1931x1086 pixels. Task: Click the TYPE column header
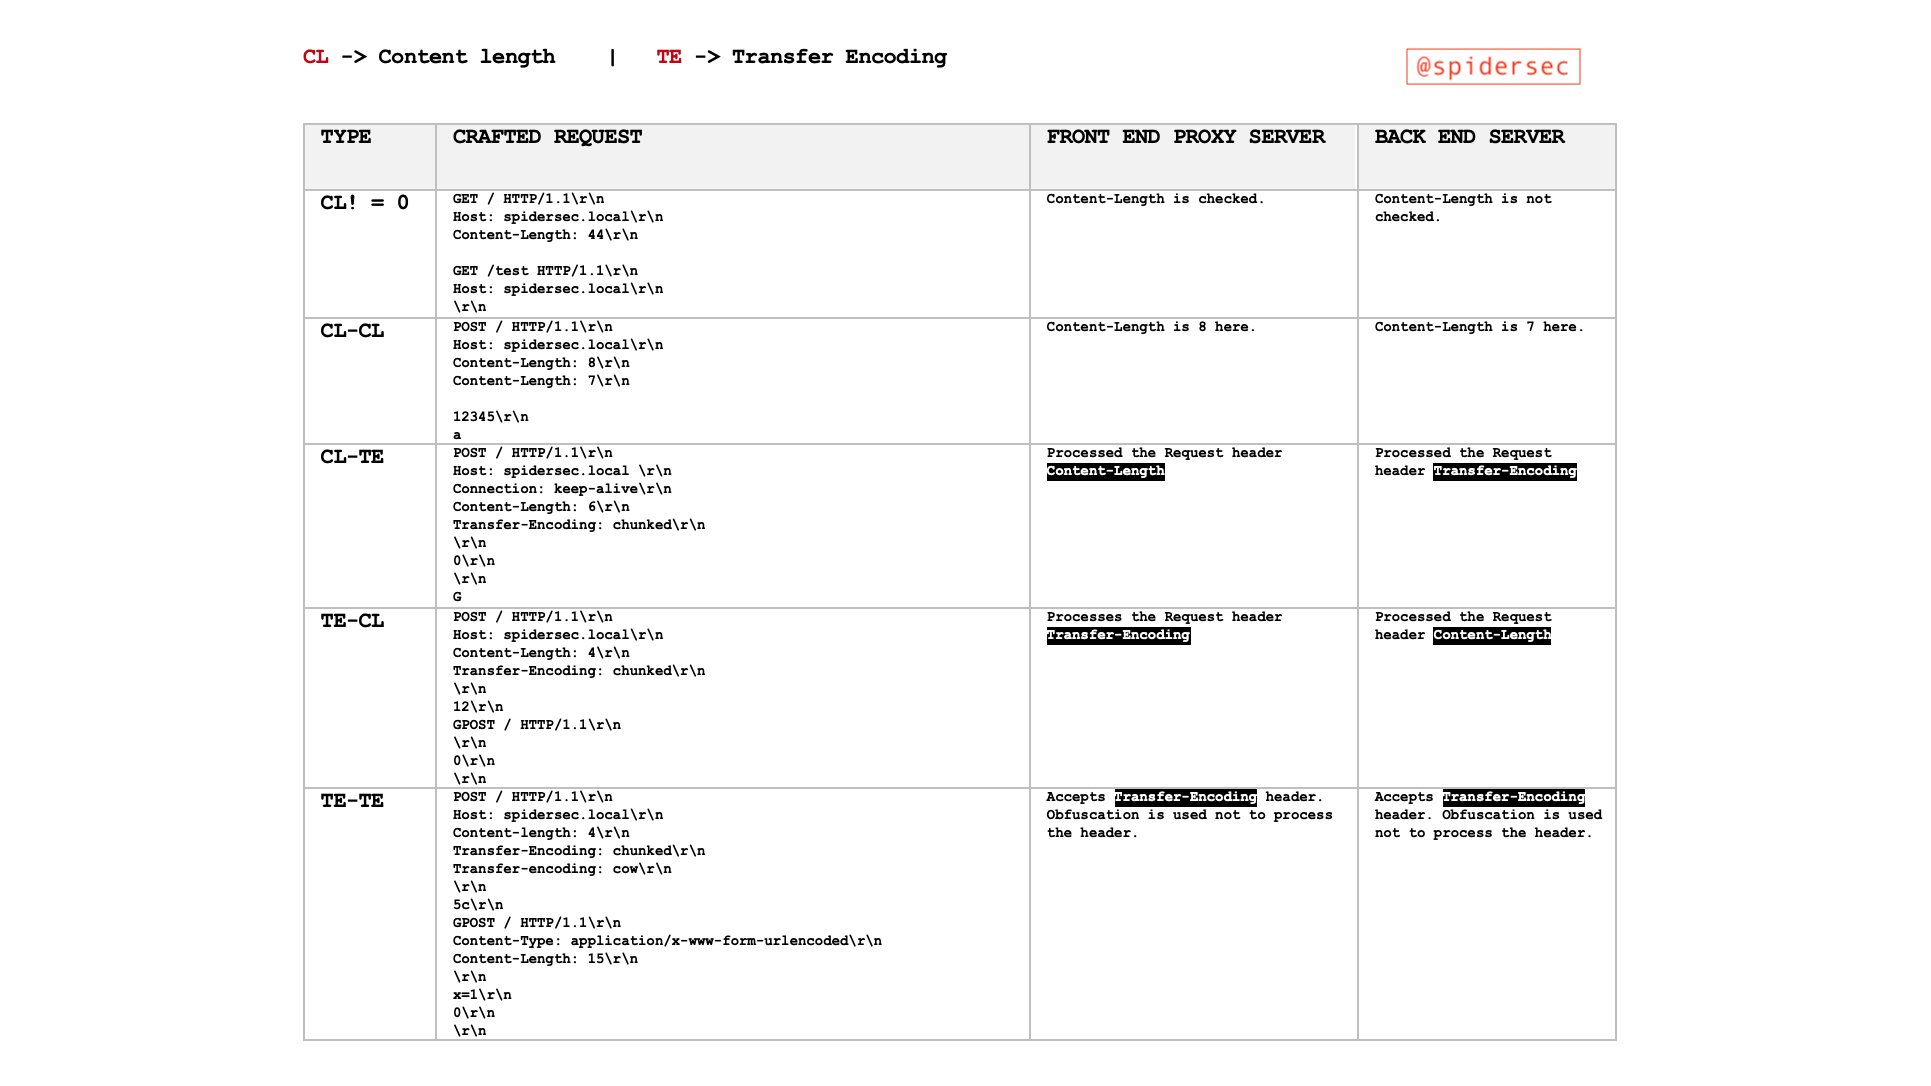(346, 137)
